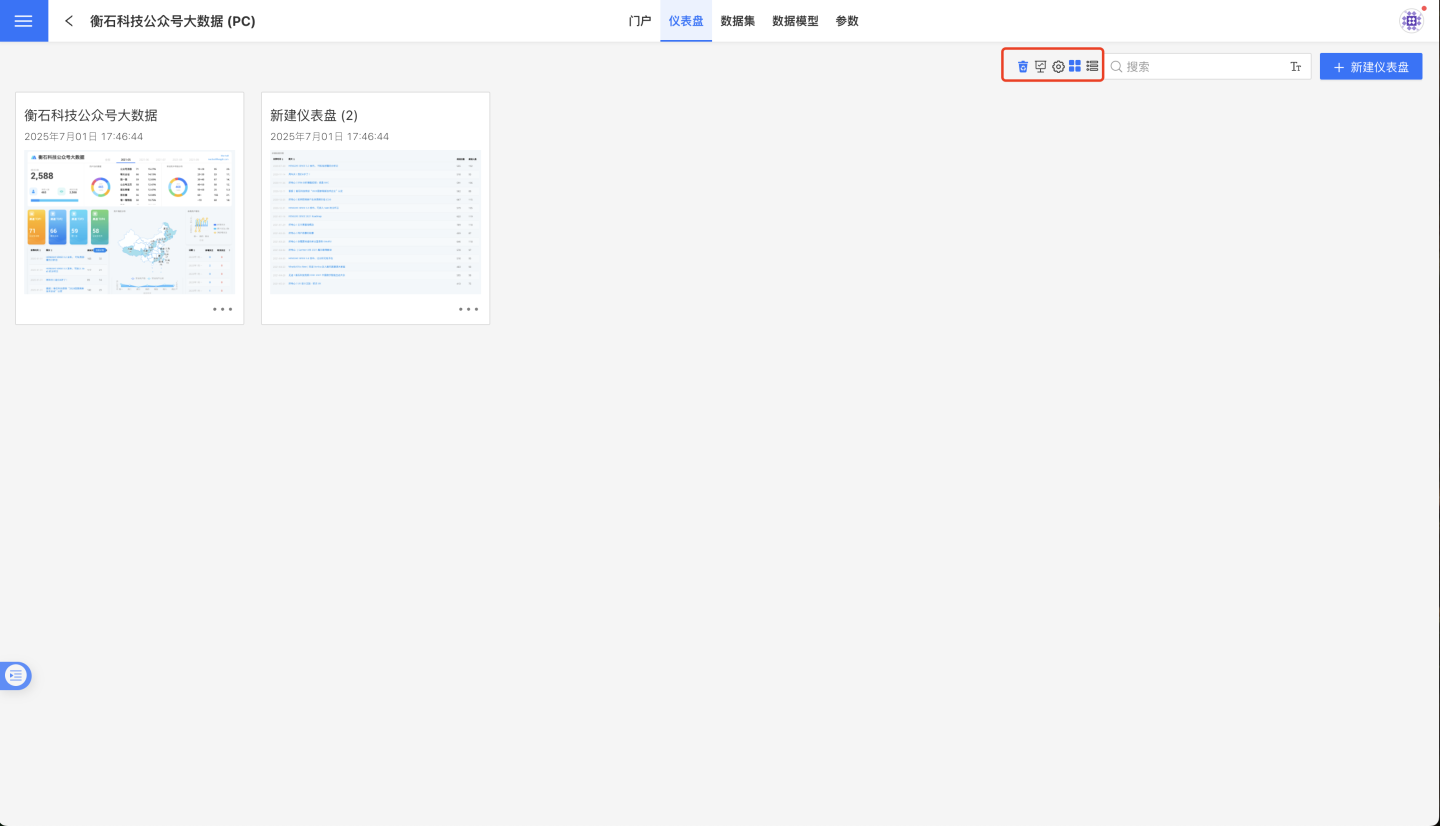1440x826 pixels.
Task: Open the hamburger main menu
Action: (x=23, y=21)
